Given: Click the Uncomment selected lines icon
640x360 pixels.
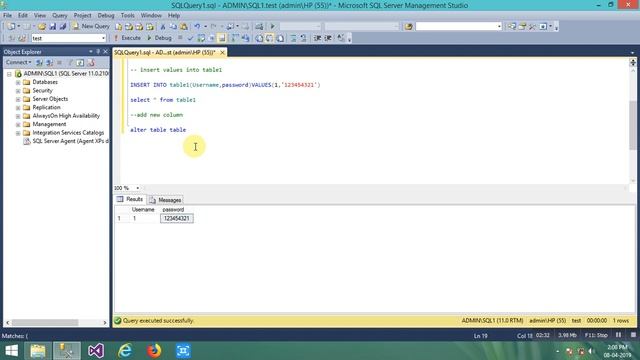Looking at the screenshot, I should click(x=303, y=38).
